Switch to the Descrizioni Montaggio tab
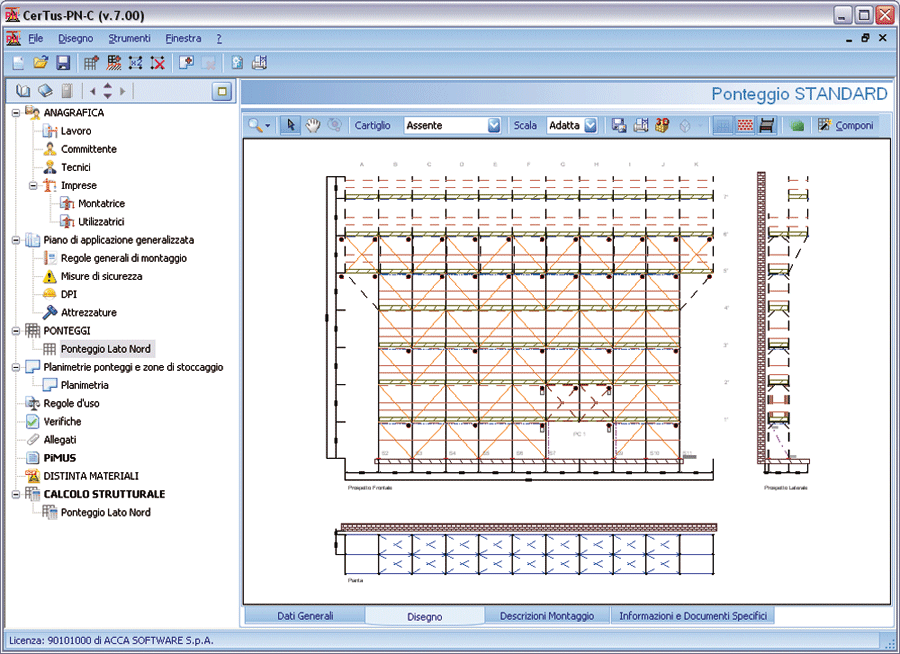900x654 pixels. (547, 615)
